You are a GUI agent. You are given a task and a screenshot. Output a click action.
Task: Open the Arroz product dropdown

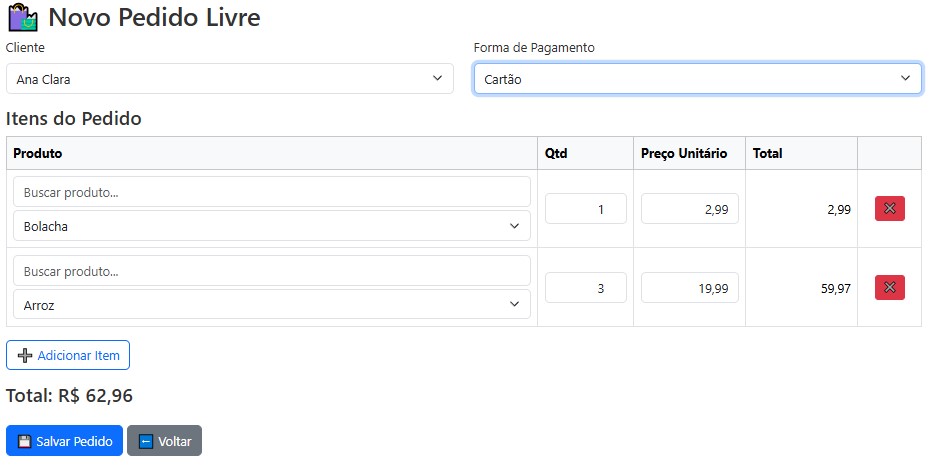[x=271, y=305]
